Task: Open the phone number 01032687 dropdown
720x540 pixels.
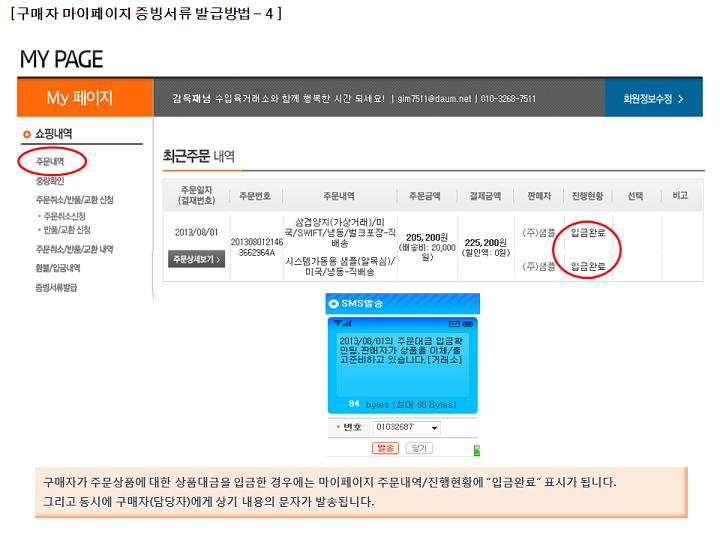Action: tap(434, 428)
